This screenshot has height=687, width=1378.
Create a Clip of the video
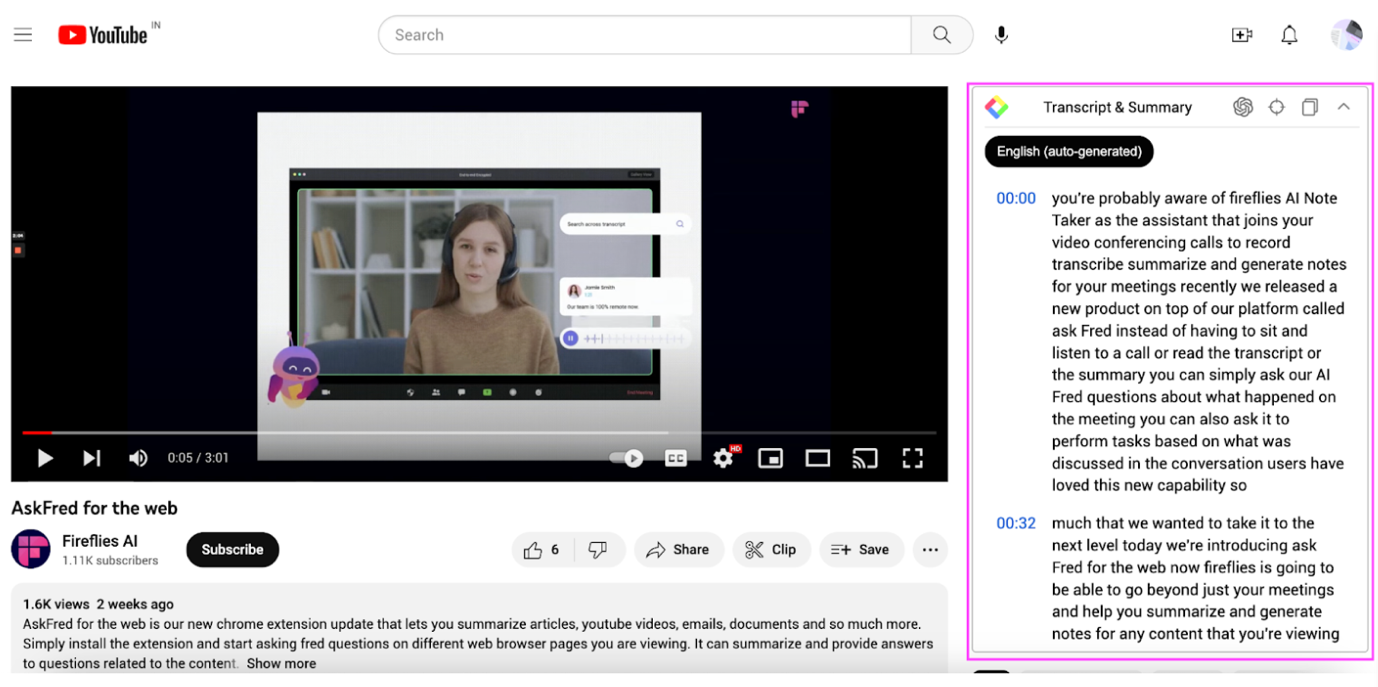pyautogui.click(x=771, y=550)
